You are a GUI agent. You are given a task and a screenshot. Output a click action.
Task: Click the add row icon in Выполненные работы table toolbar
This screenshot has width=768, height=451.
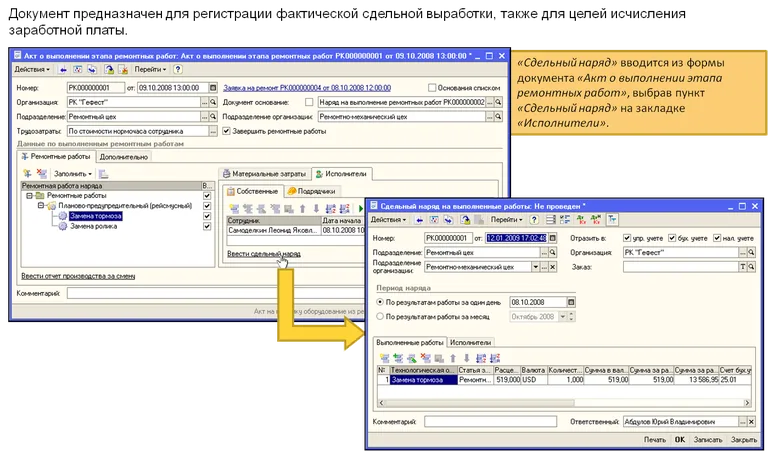384,357
